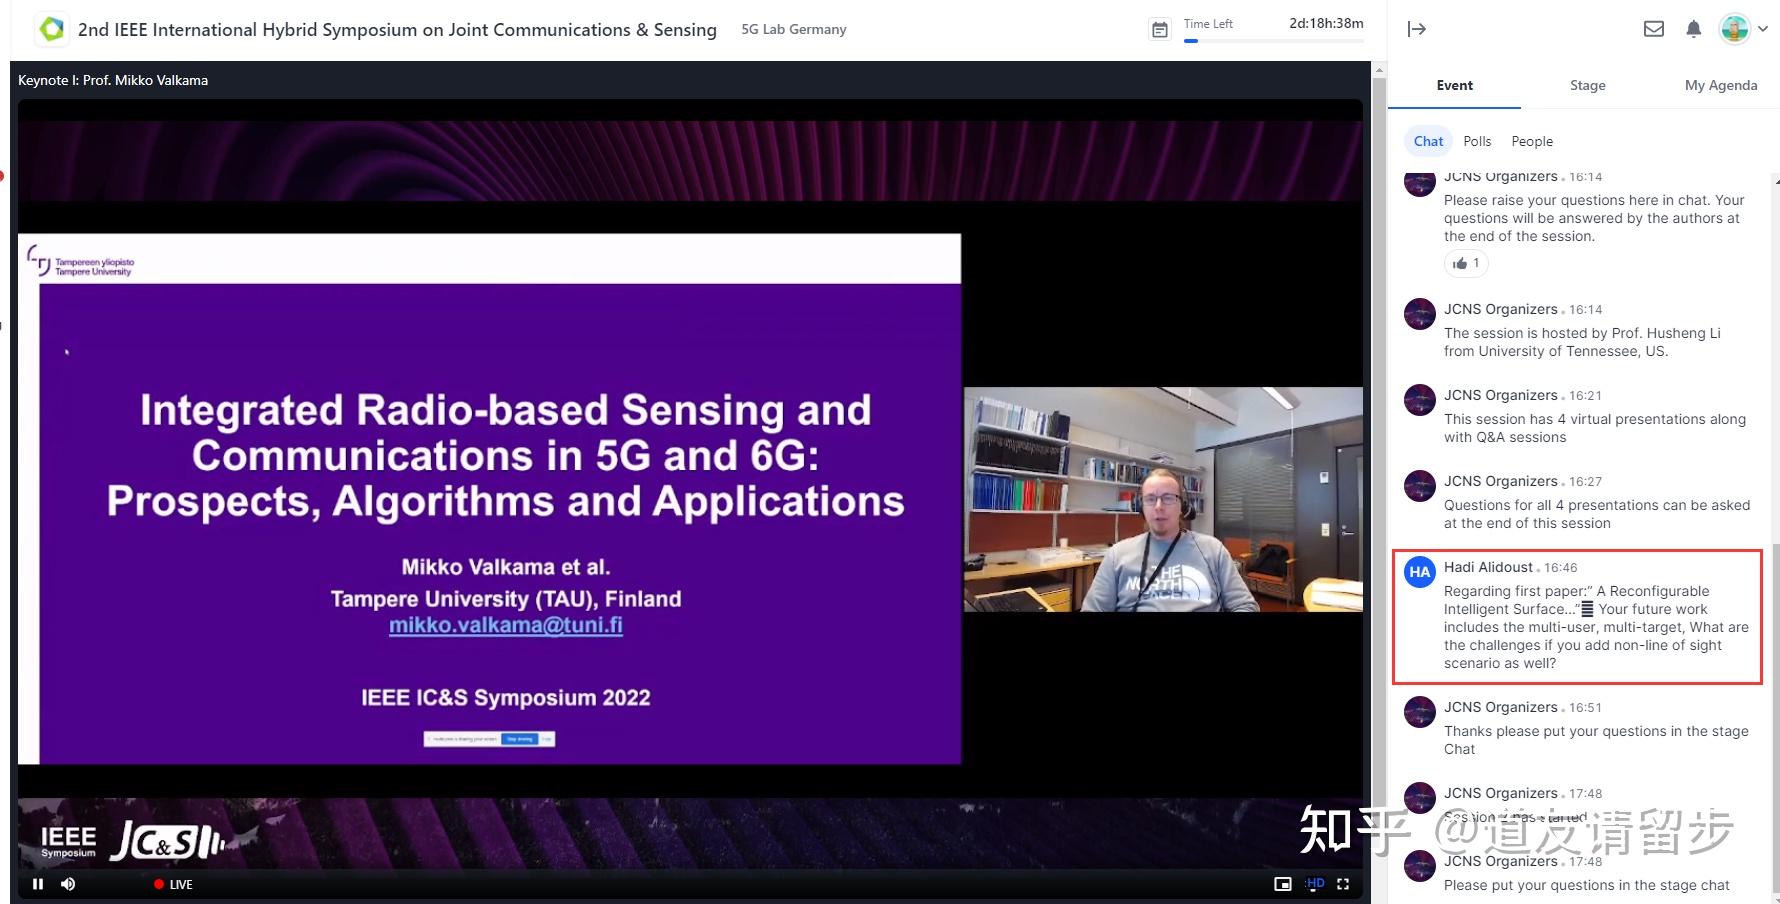This screenshot has width=1780, height=904.
Task: Toggle the thumbs-up reaction on the organizers' message
Action: coord(1465,263)
